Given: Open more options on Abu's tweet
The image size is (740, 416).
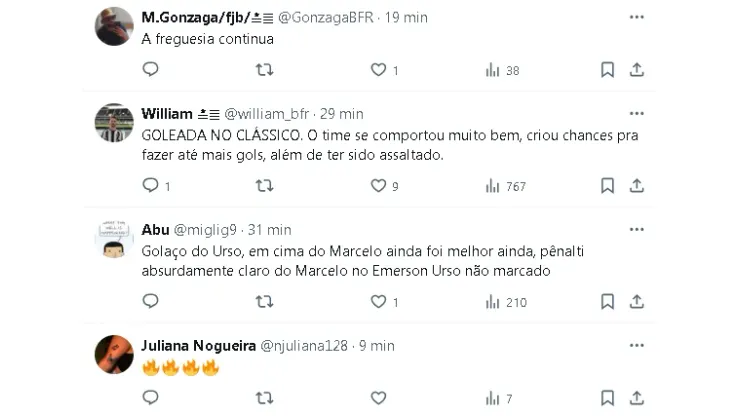Looking at the screenshot, I should pyautogui.click(x=636, y=229).
